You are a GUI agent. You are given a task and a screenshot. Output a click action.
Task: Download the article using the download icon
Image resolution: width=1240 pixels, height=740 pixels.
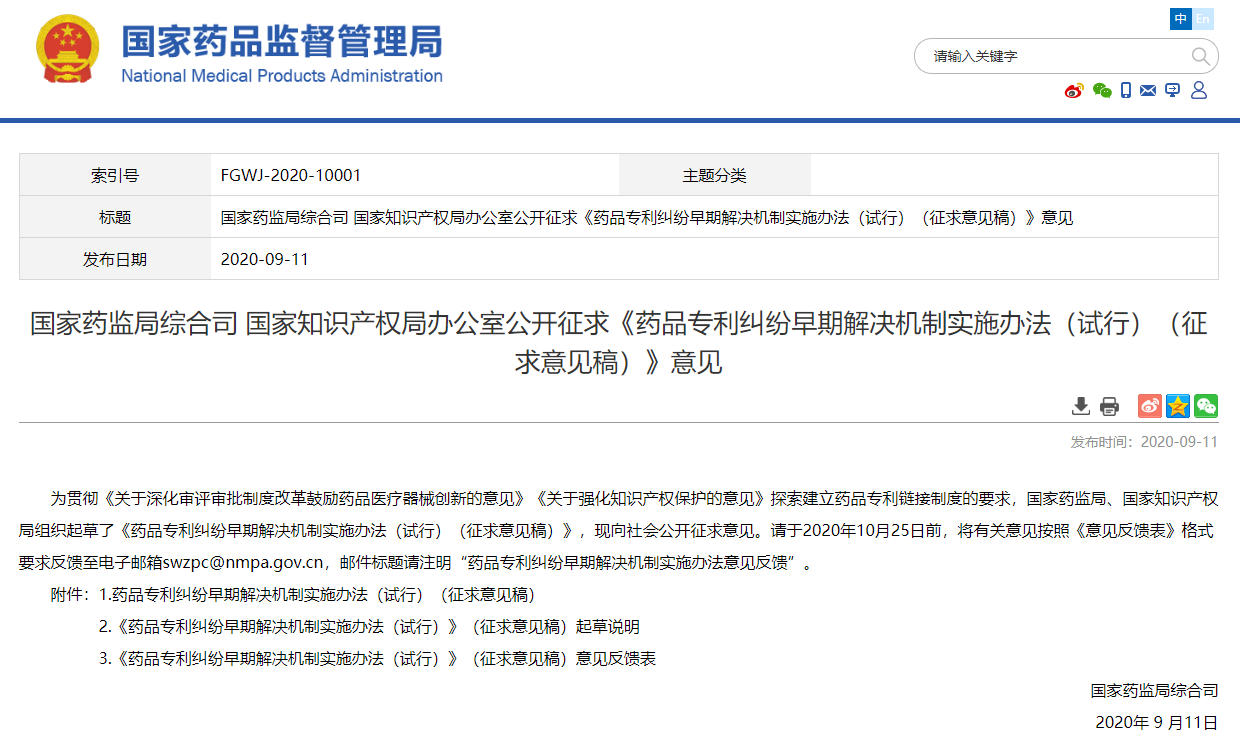(x=1081, y=406)
